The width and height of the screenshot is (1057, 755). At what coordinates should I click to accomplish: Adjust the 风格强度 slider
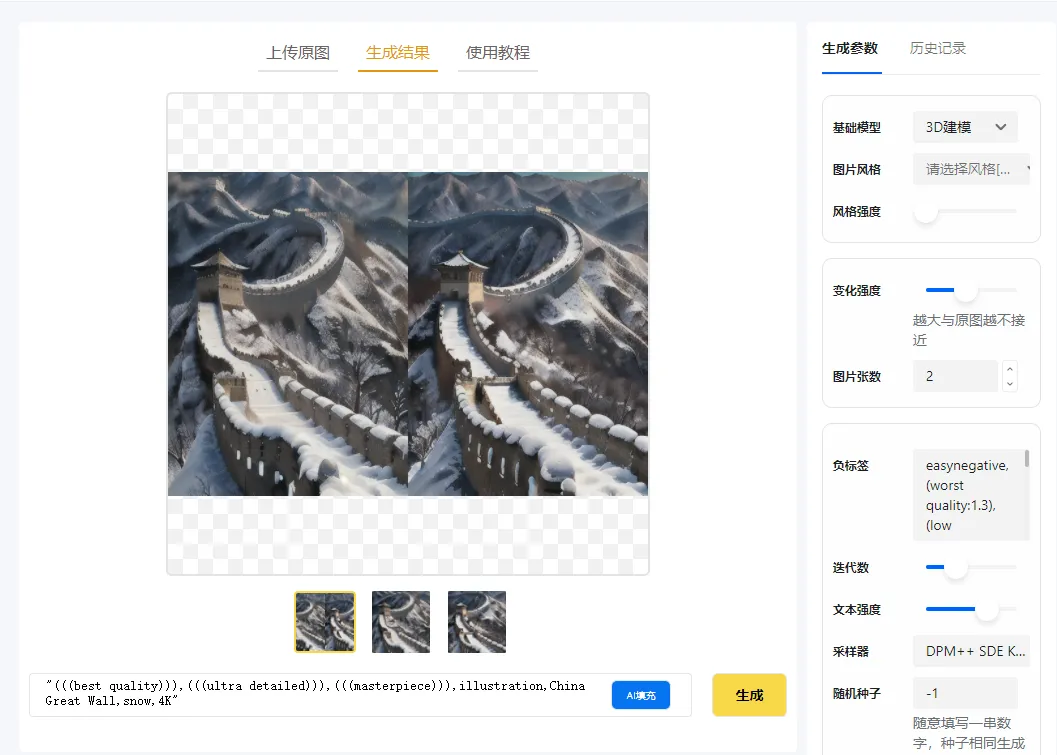tap(927, 212)
